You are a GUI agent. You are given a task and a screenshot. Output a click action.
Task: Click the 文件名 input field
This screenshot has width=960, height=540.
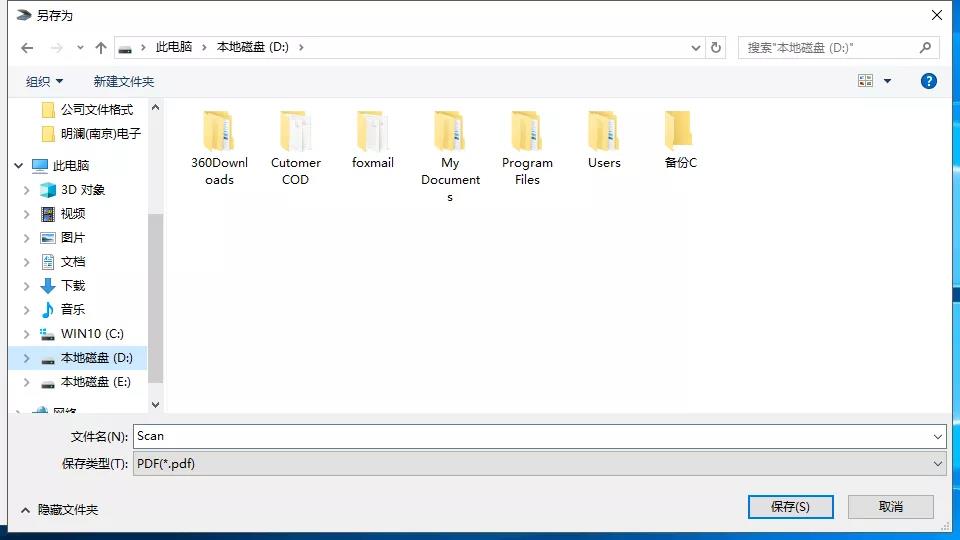click(530, 436)
